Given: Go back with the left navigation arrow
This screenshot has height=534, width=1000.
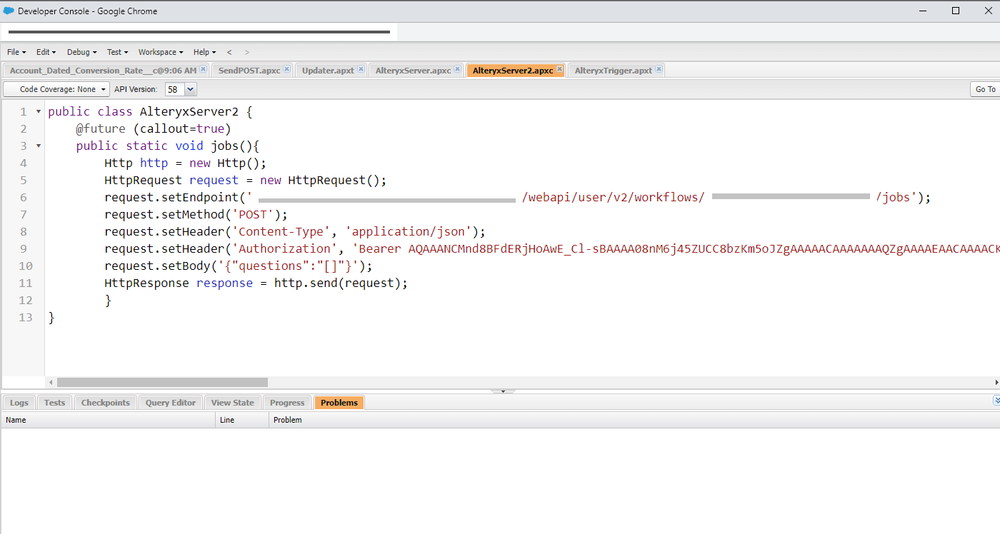Looking at the screenshot, I should click(229, 52).
